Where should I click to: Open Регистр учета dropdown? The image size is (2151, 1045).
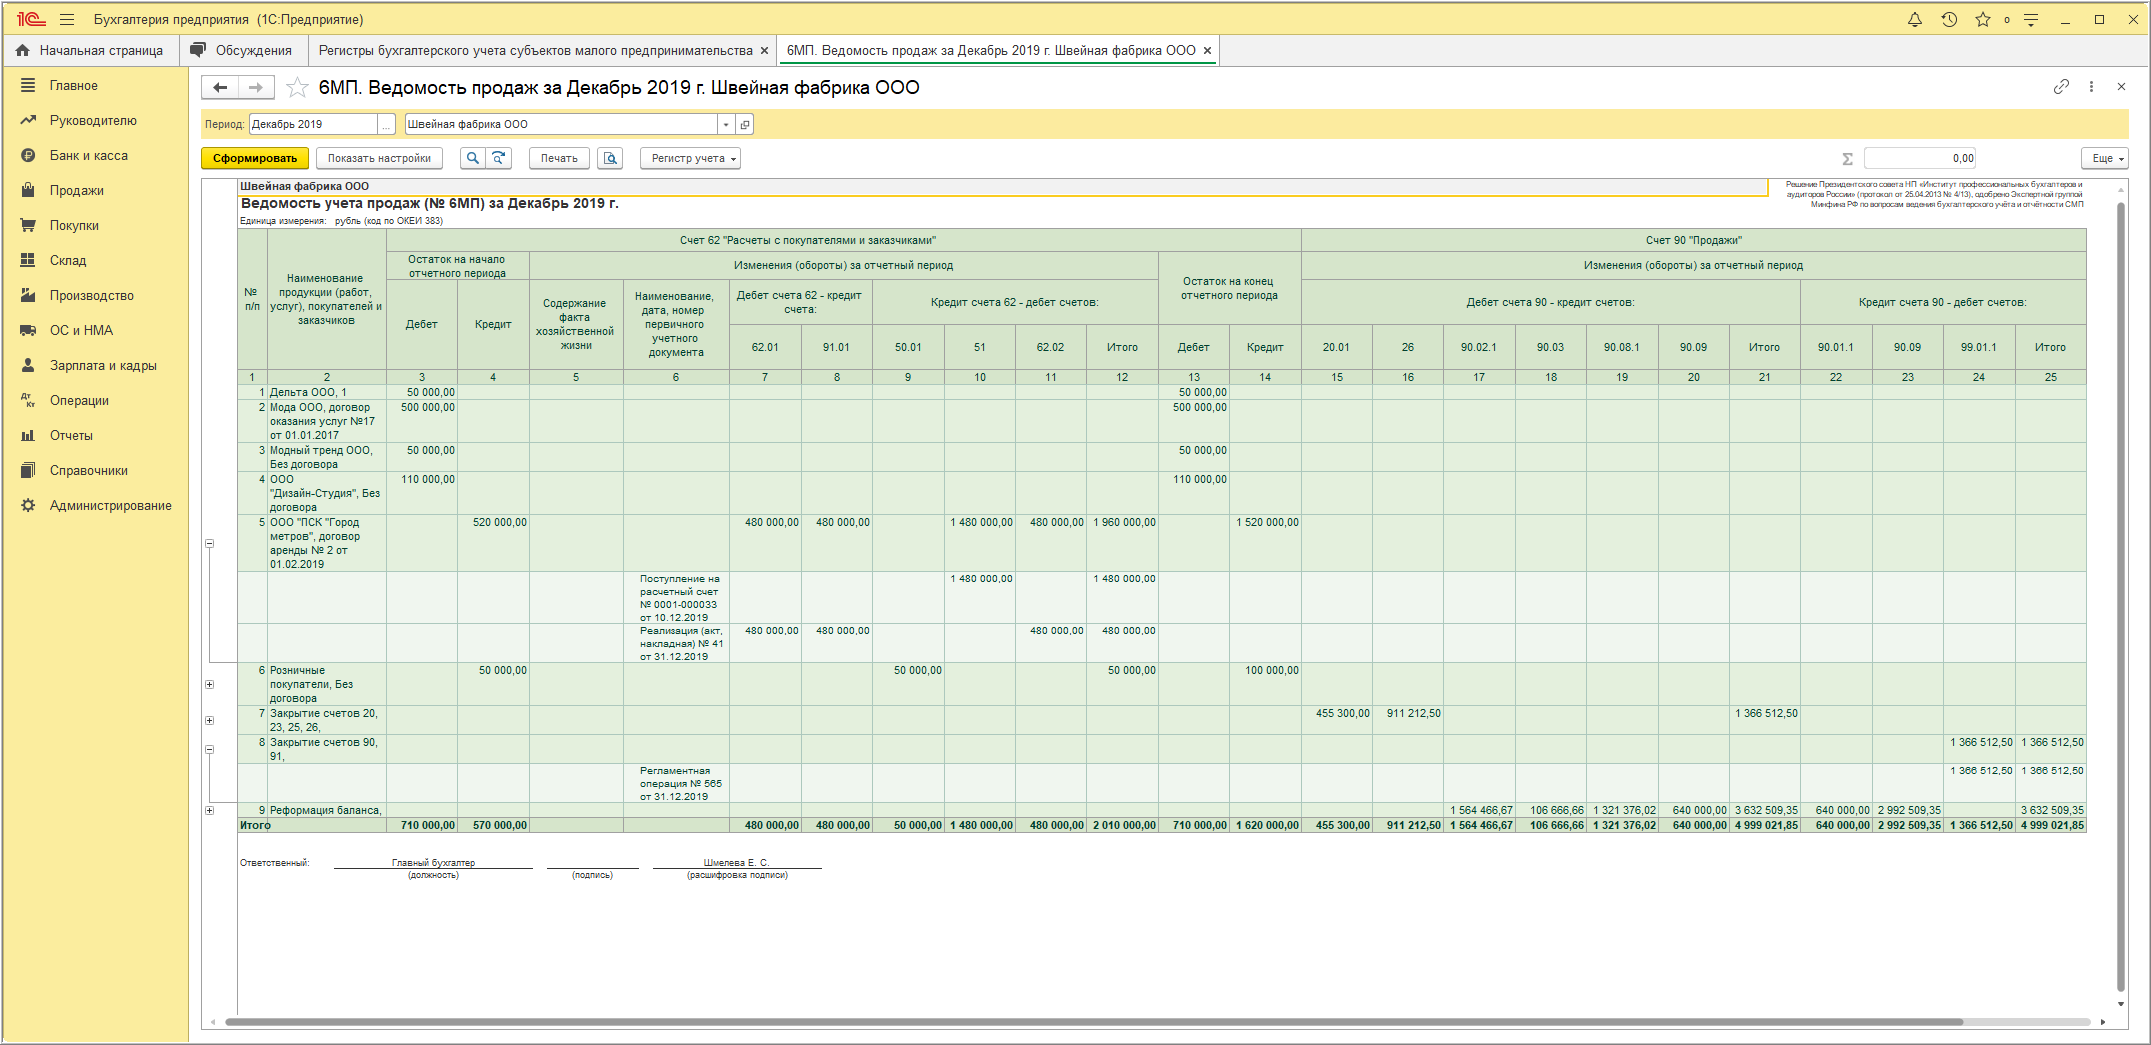[690, 158]
